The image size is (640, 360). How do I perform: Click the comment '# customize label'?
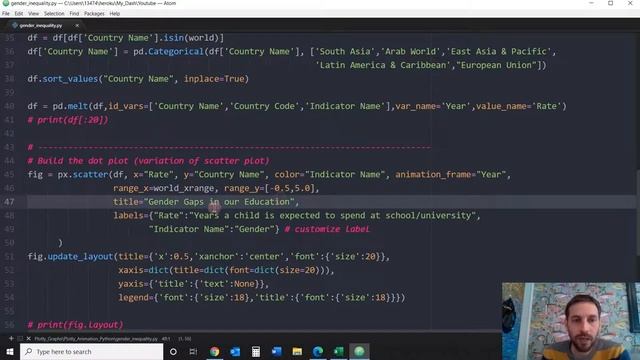click(x=327, y=229)
